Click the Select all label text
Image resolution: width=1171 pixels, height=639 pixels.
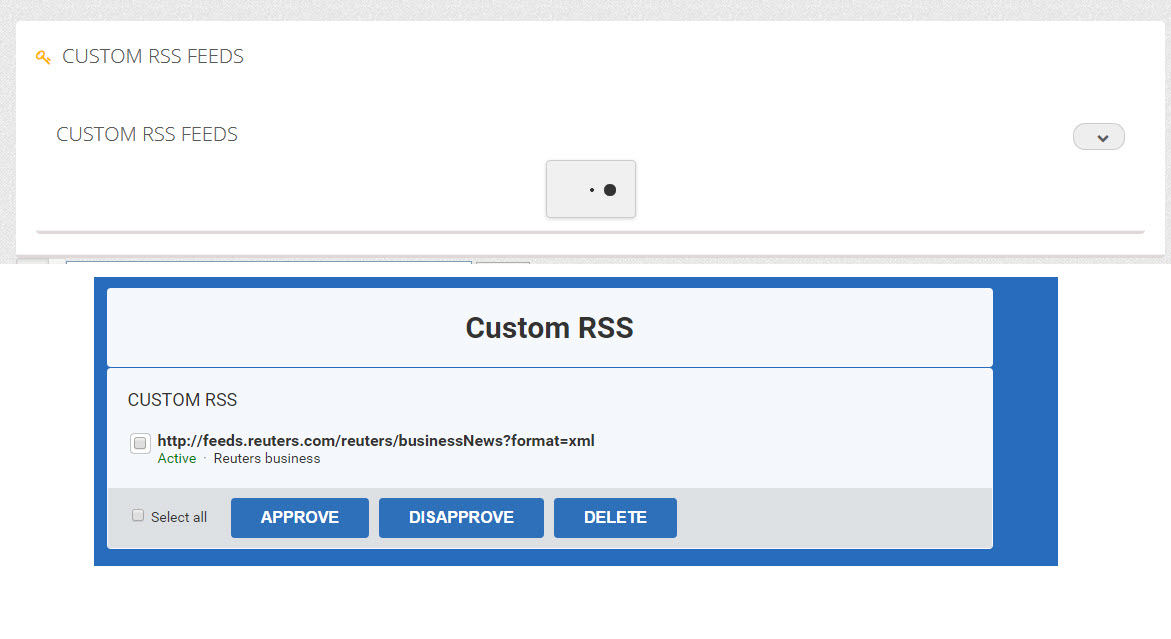click(x=179, y=518)
